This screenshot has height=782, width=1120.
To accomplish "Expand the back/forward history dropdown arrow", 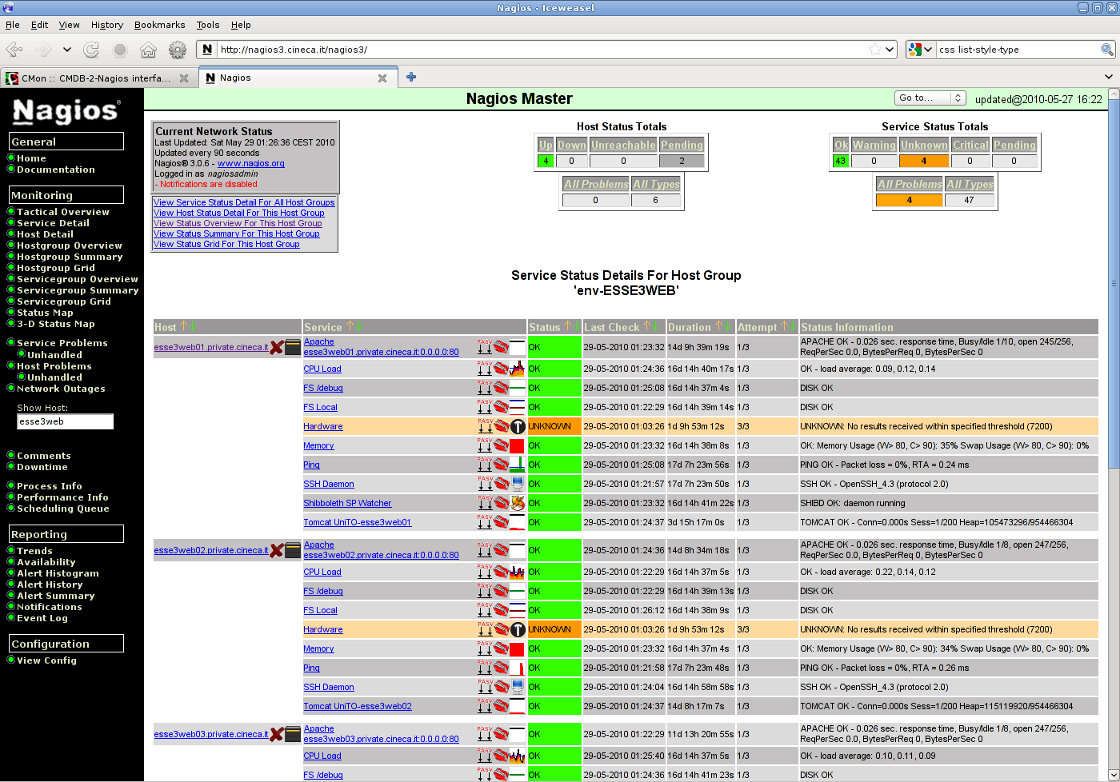I will pos(67,49).
